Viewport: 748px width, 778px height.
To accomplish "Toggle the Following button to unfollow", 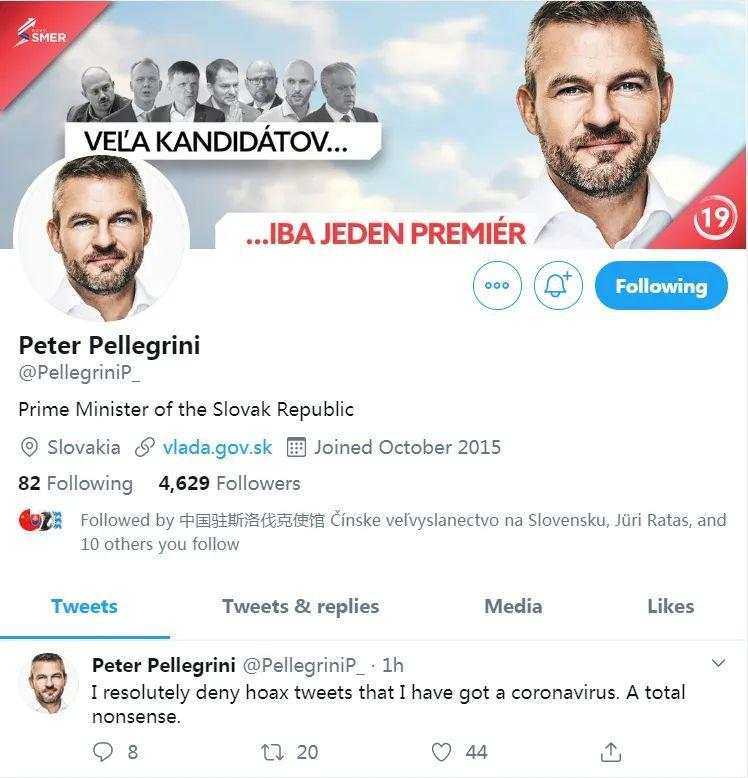I will point(661,286).
